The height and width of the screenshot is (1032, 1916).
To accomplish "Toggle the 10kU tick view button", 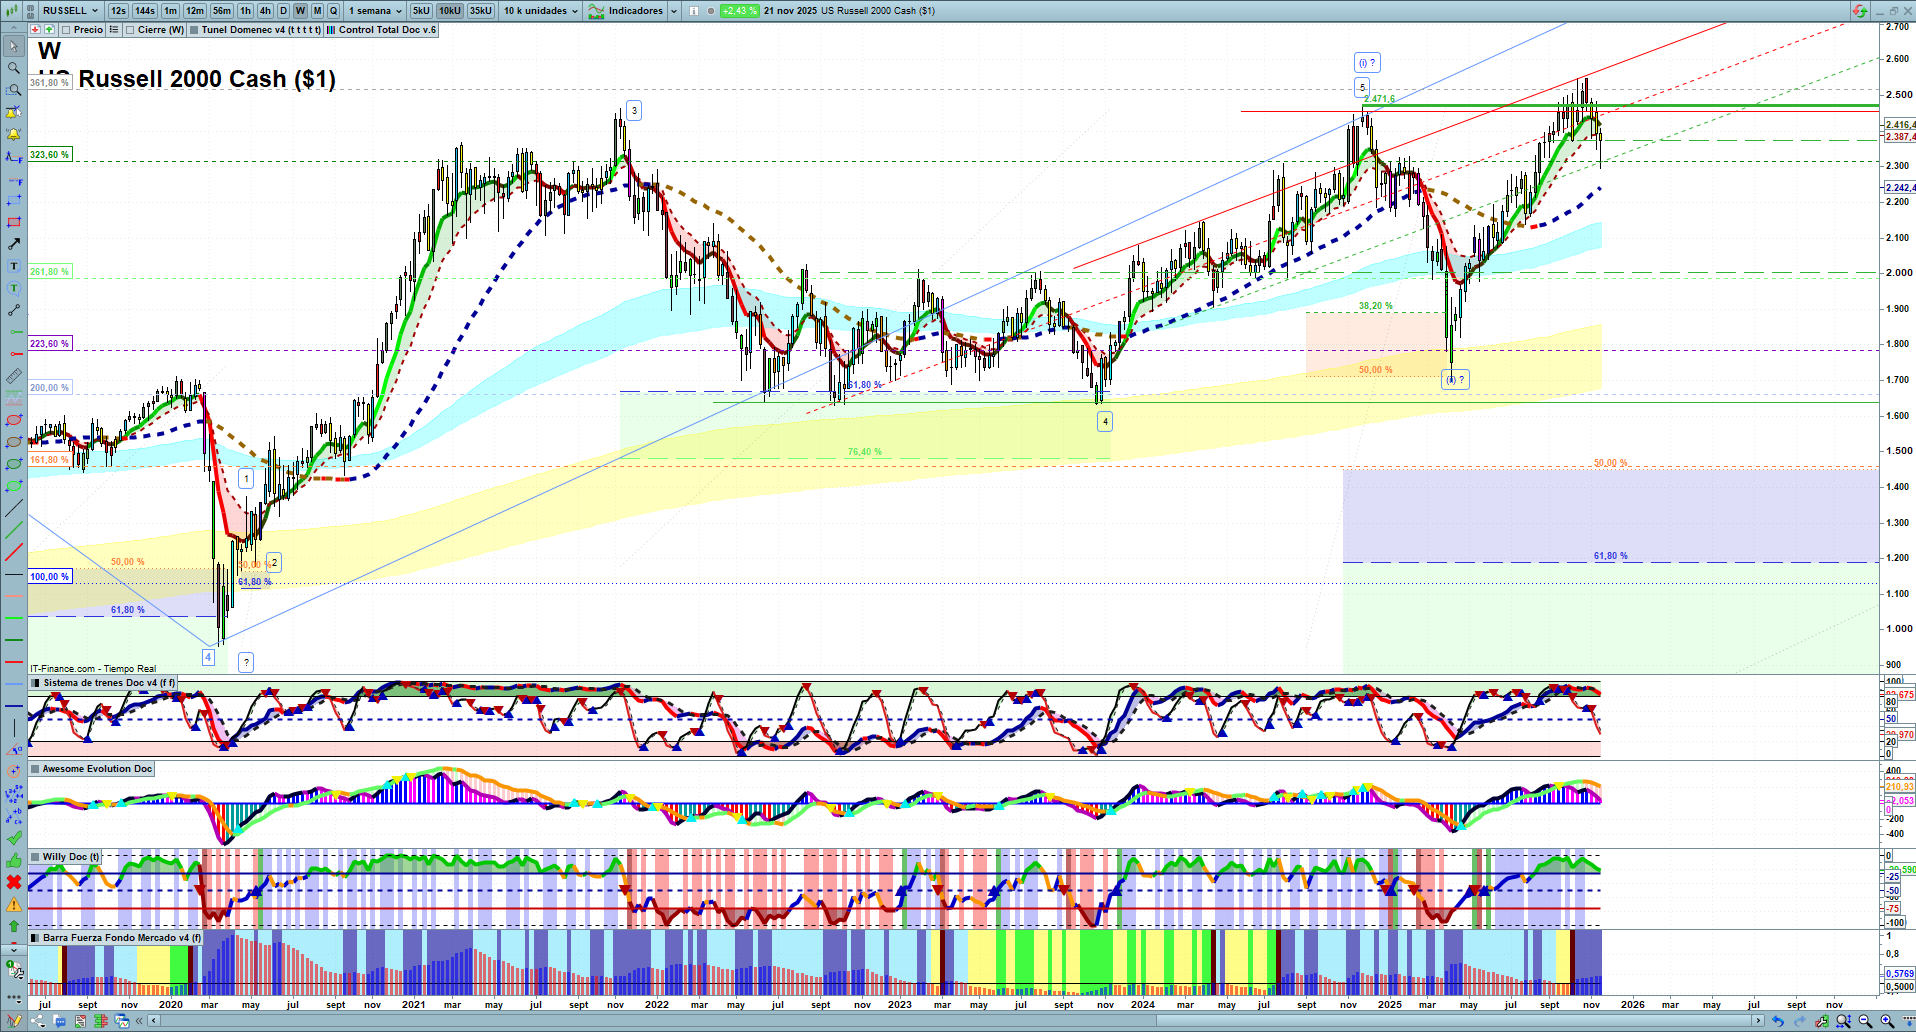I will click(450, 11).
